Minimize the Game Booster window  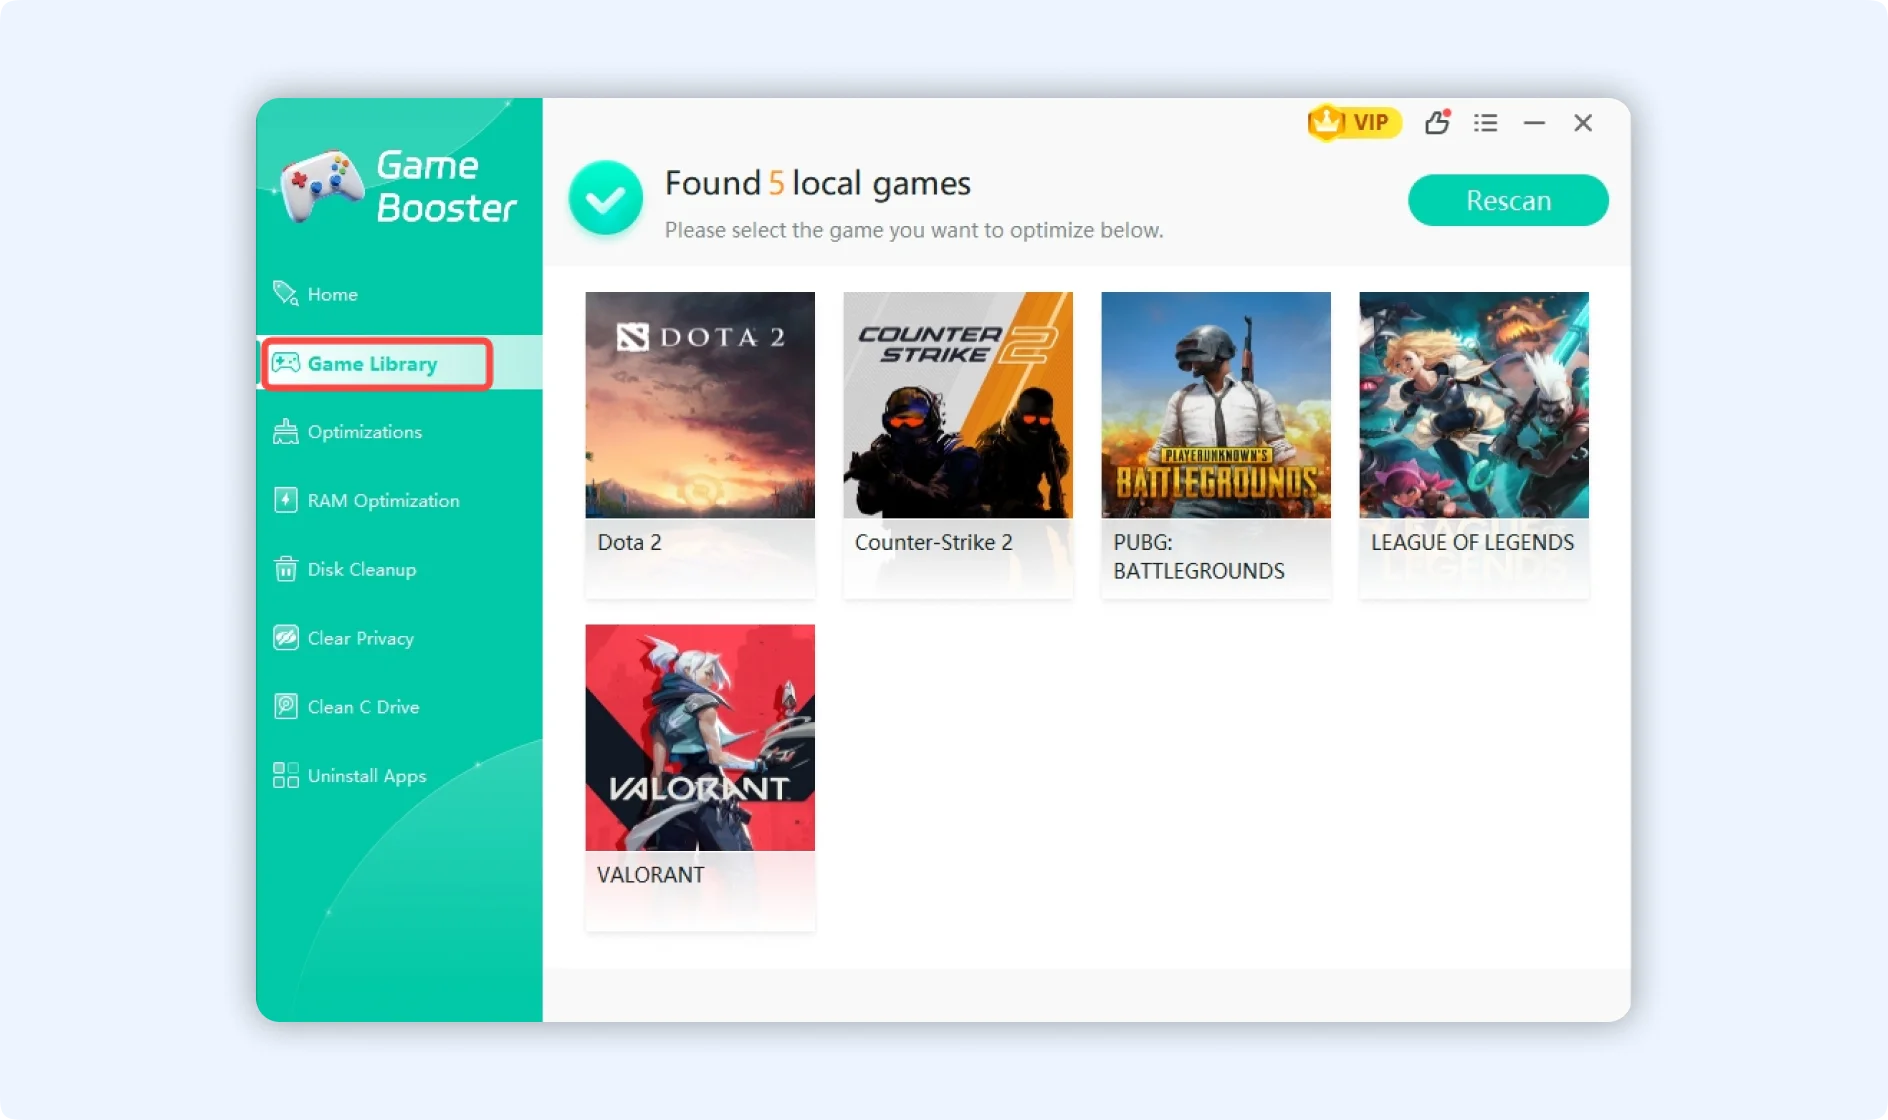click(1534, 123)
